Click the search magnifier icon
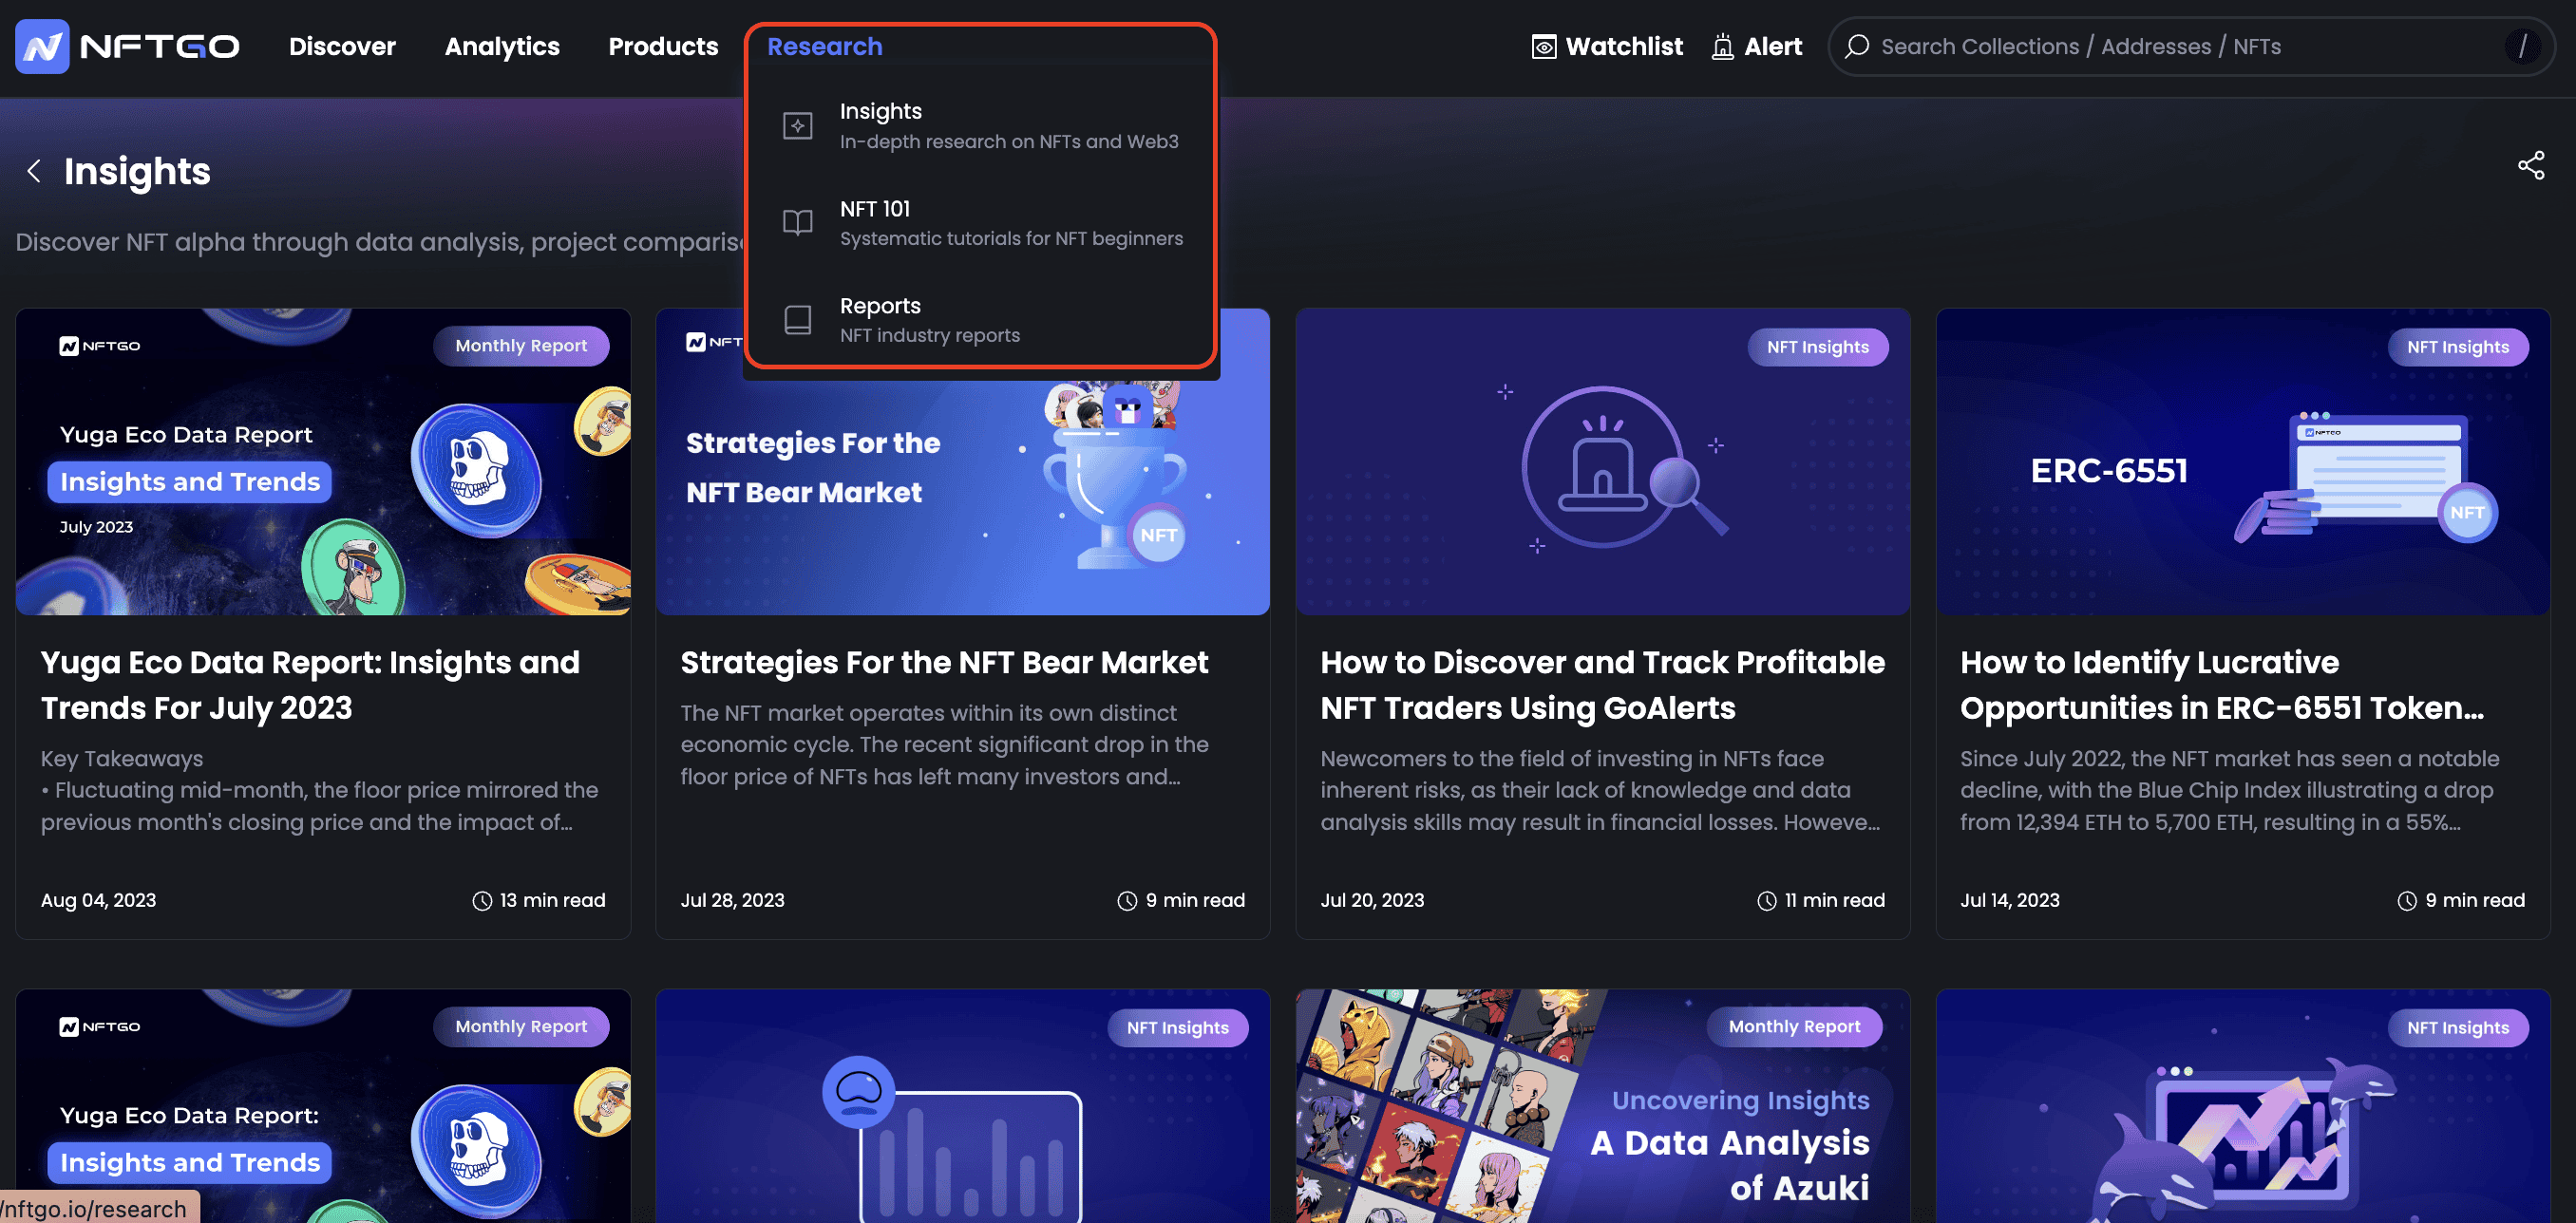The image size is (2576, 1223). click(1856, 46)
